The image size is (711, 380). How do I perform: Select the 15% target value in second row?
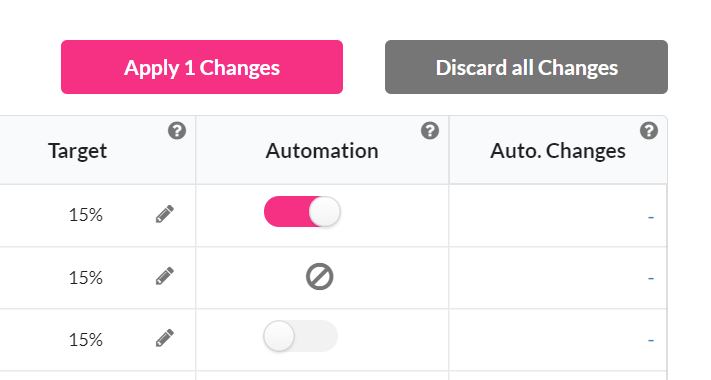pos(86,278)
